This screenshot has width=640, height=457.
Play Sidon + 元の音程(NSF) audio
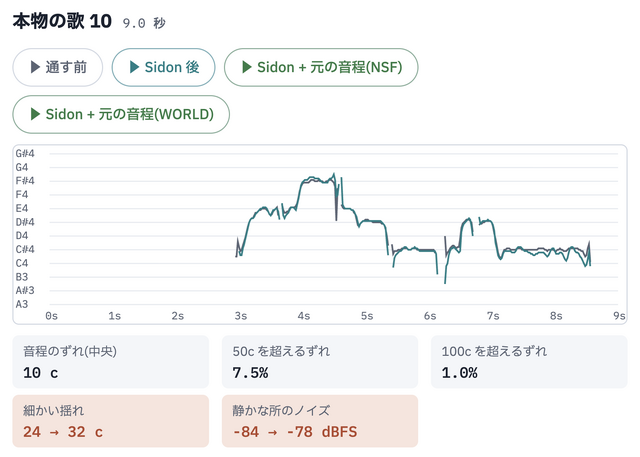(321, 67)
